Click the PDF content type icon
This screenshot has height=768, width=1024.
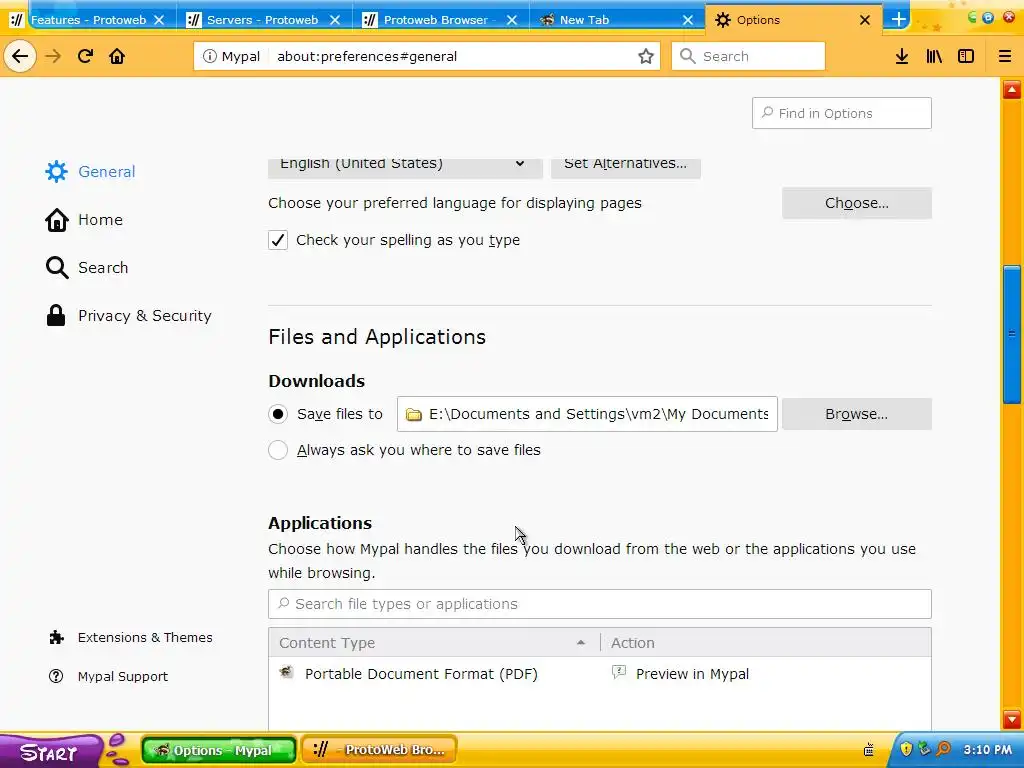click(286, 672)
